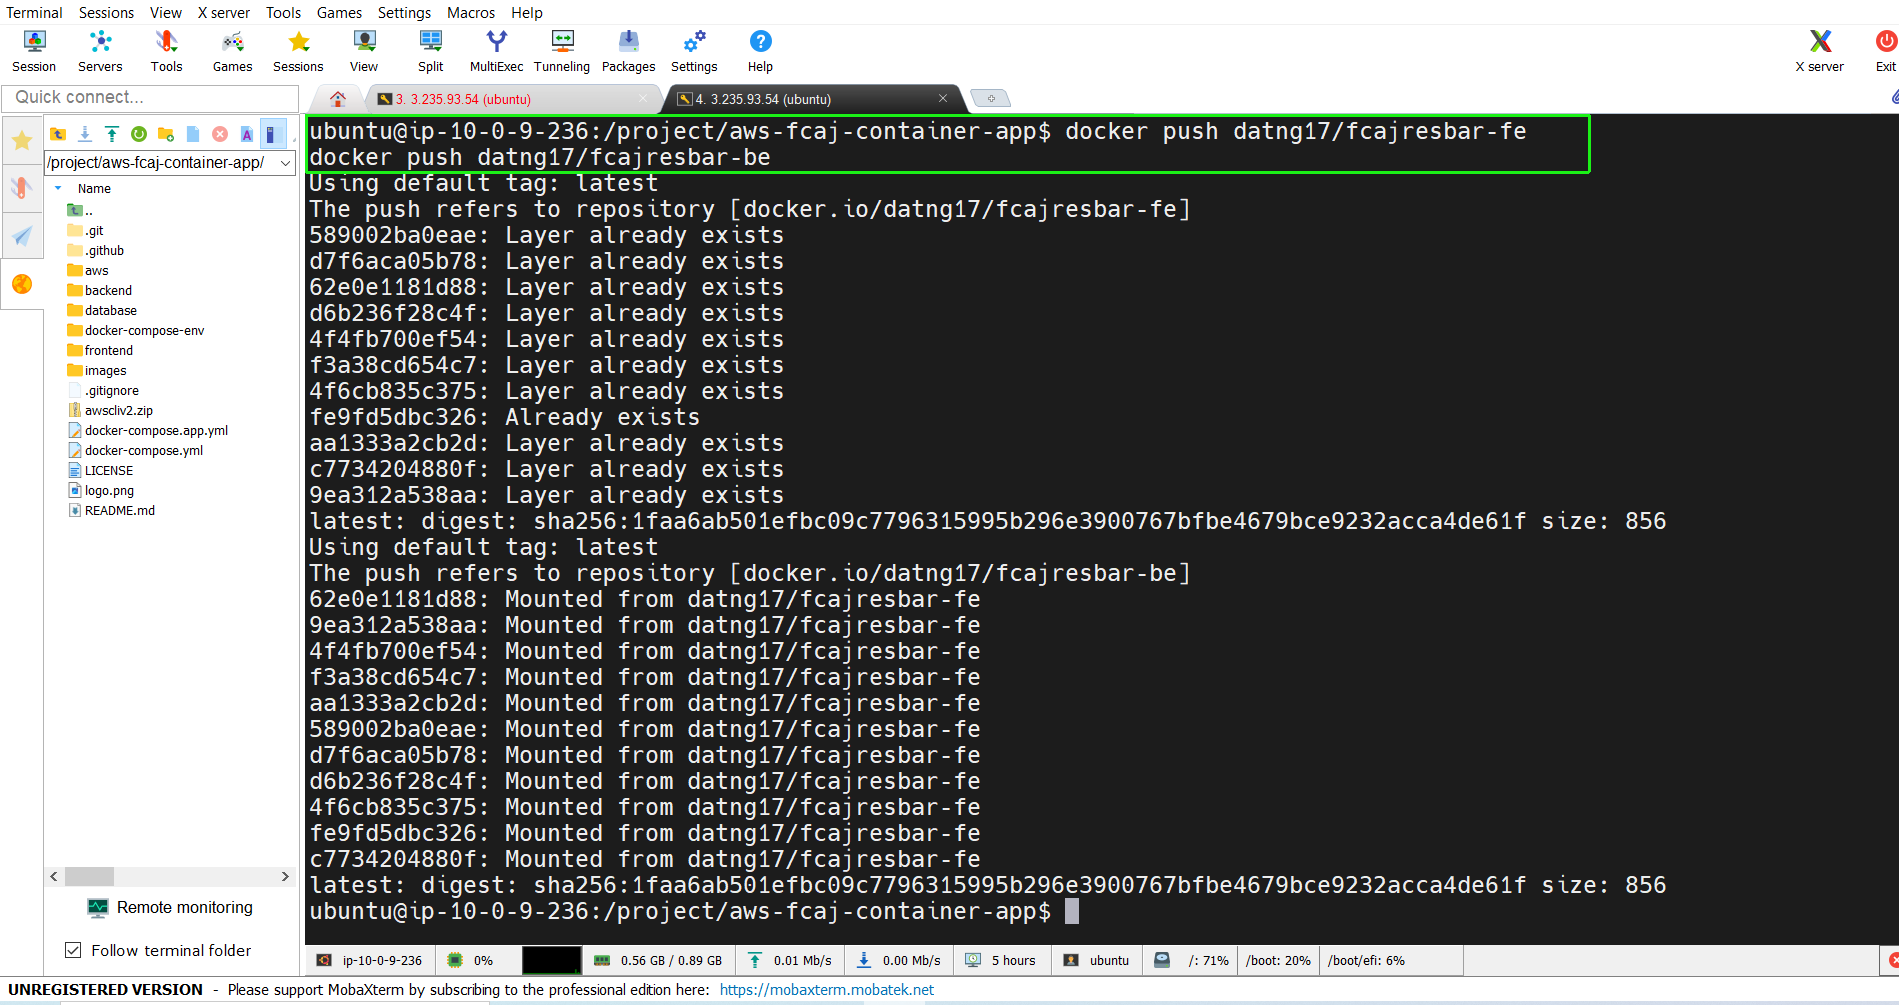Open the Tools knife sidebar tab
The height and width of the screenshot is (1005, 1899).
[22, 188]
